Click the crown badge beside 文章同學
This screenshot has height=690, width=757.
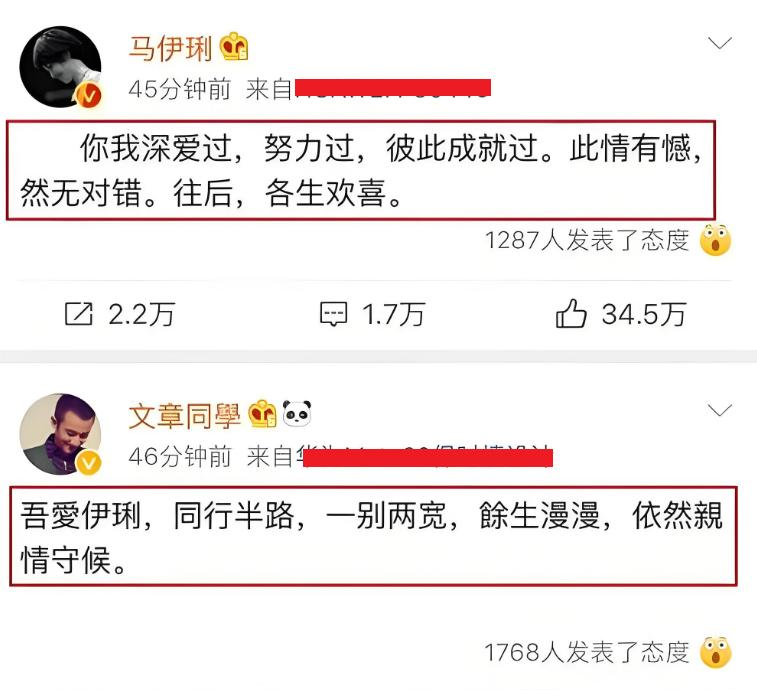pos(262,413)
